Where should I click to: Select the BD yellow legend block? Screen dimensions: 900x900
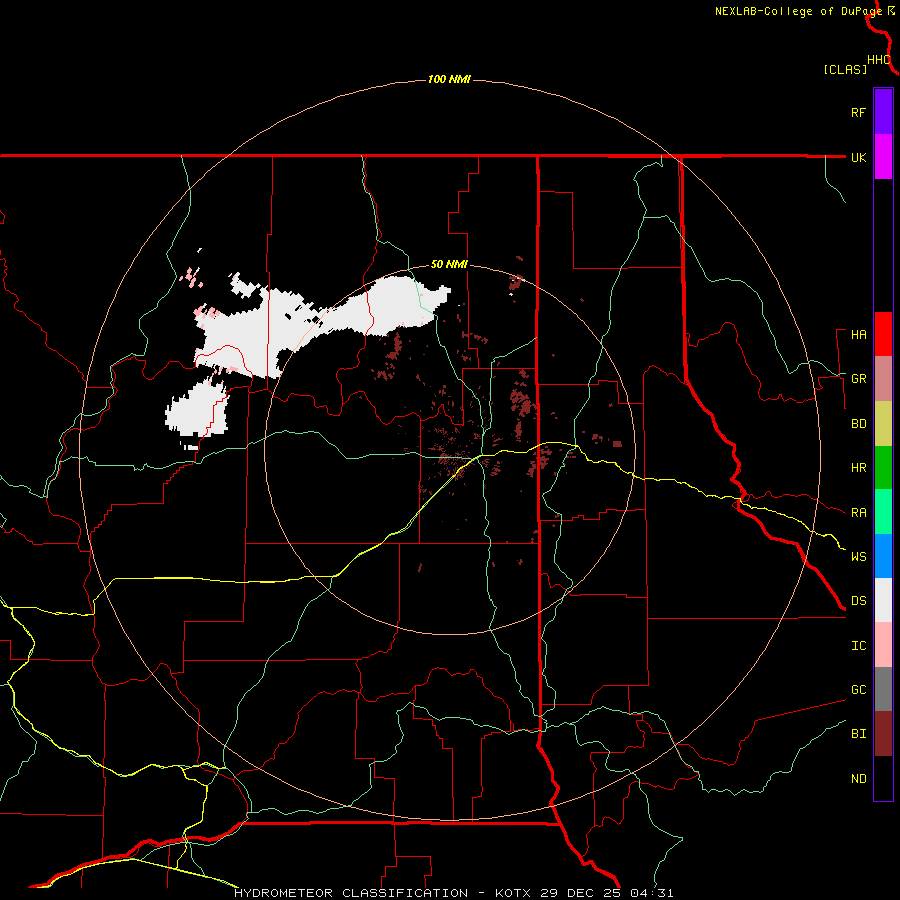click(x=883, y=424)
